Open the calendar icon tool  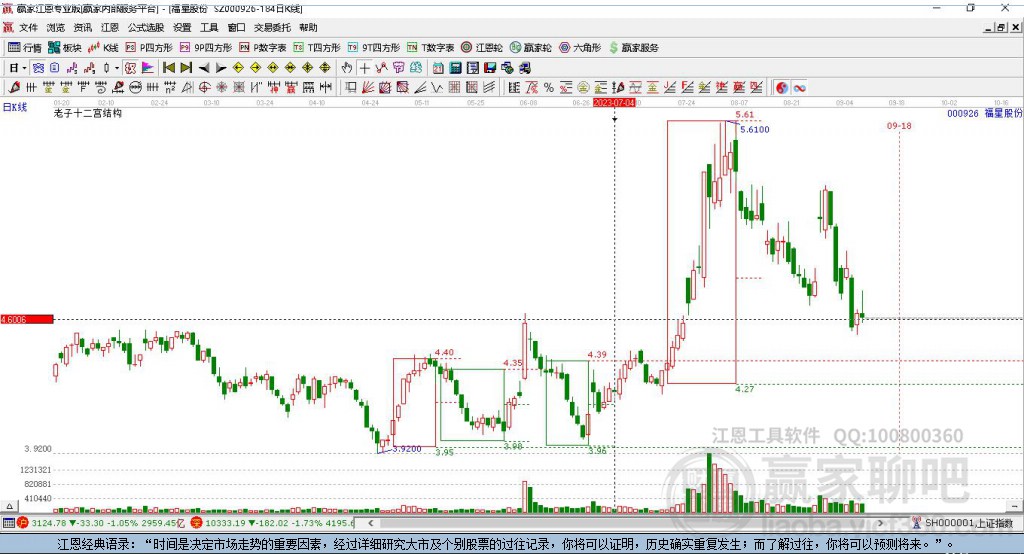(438, 68)
